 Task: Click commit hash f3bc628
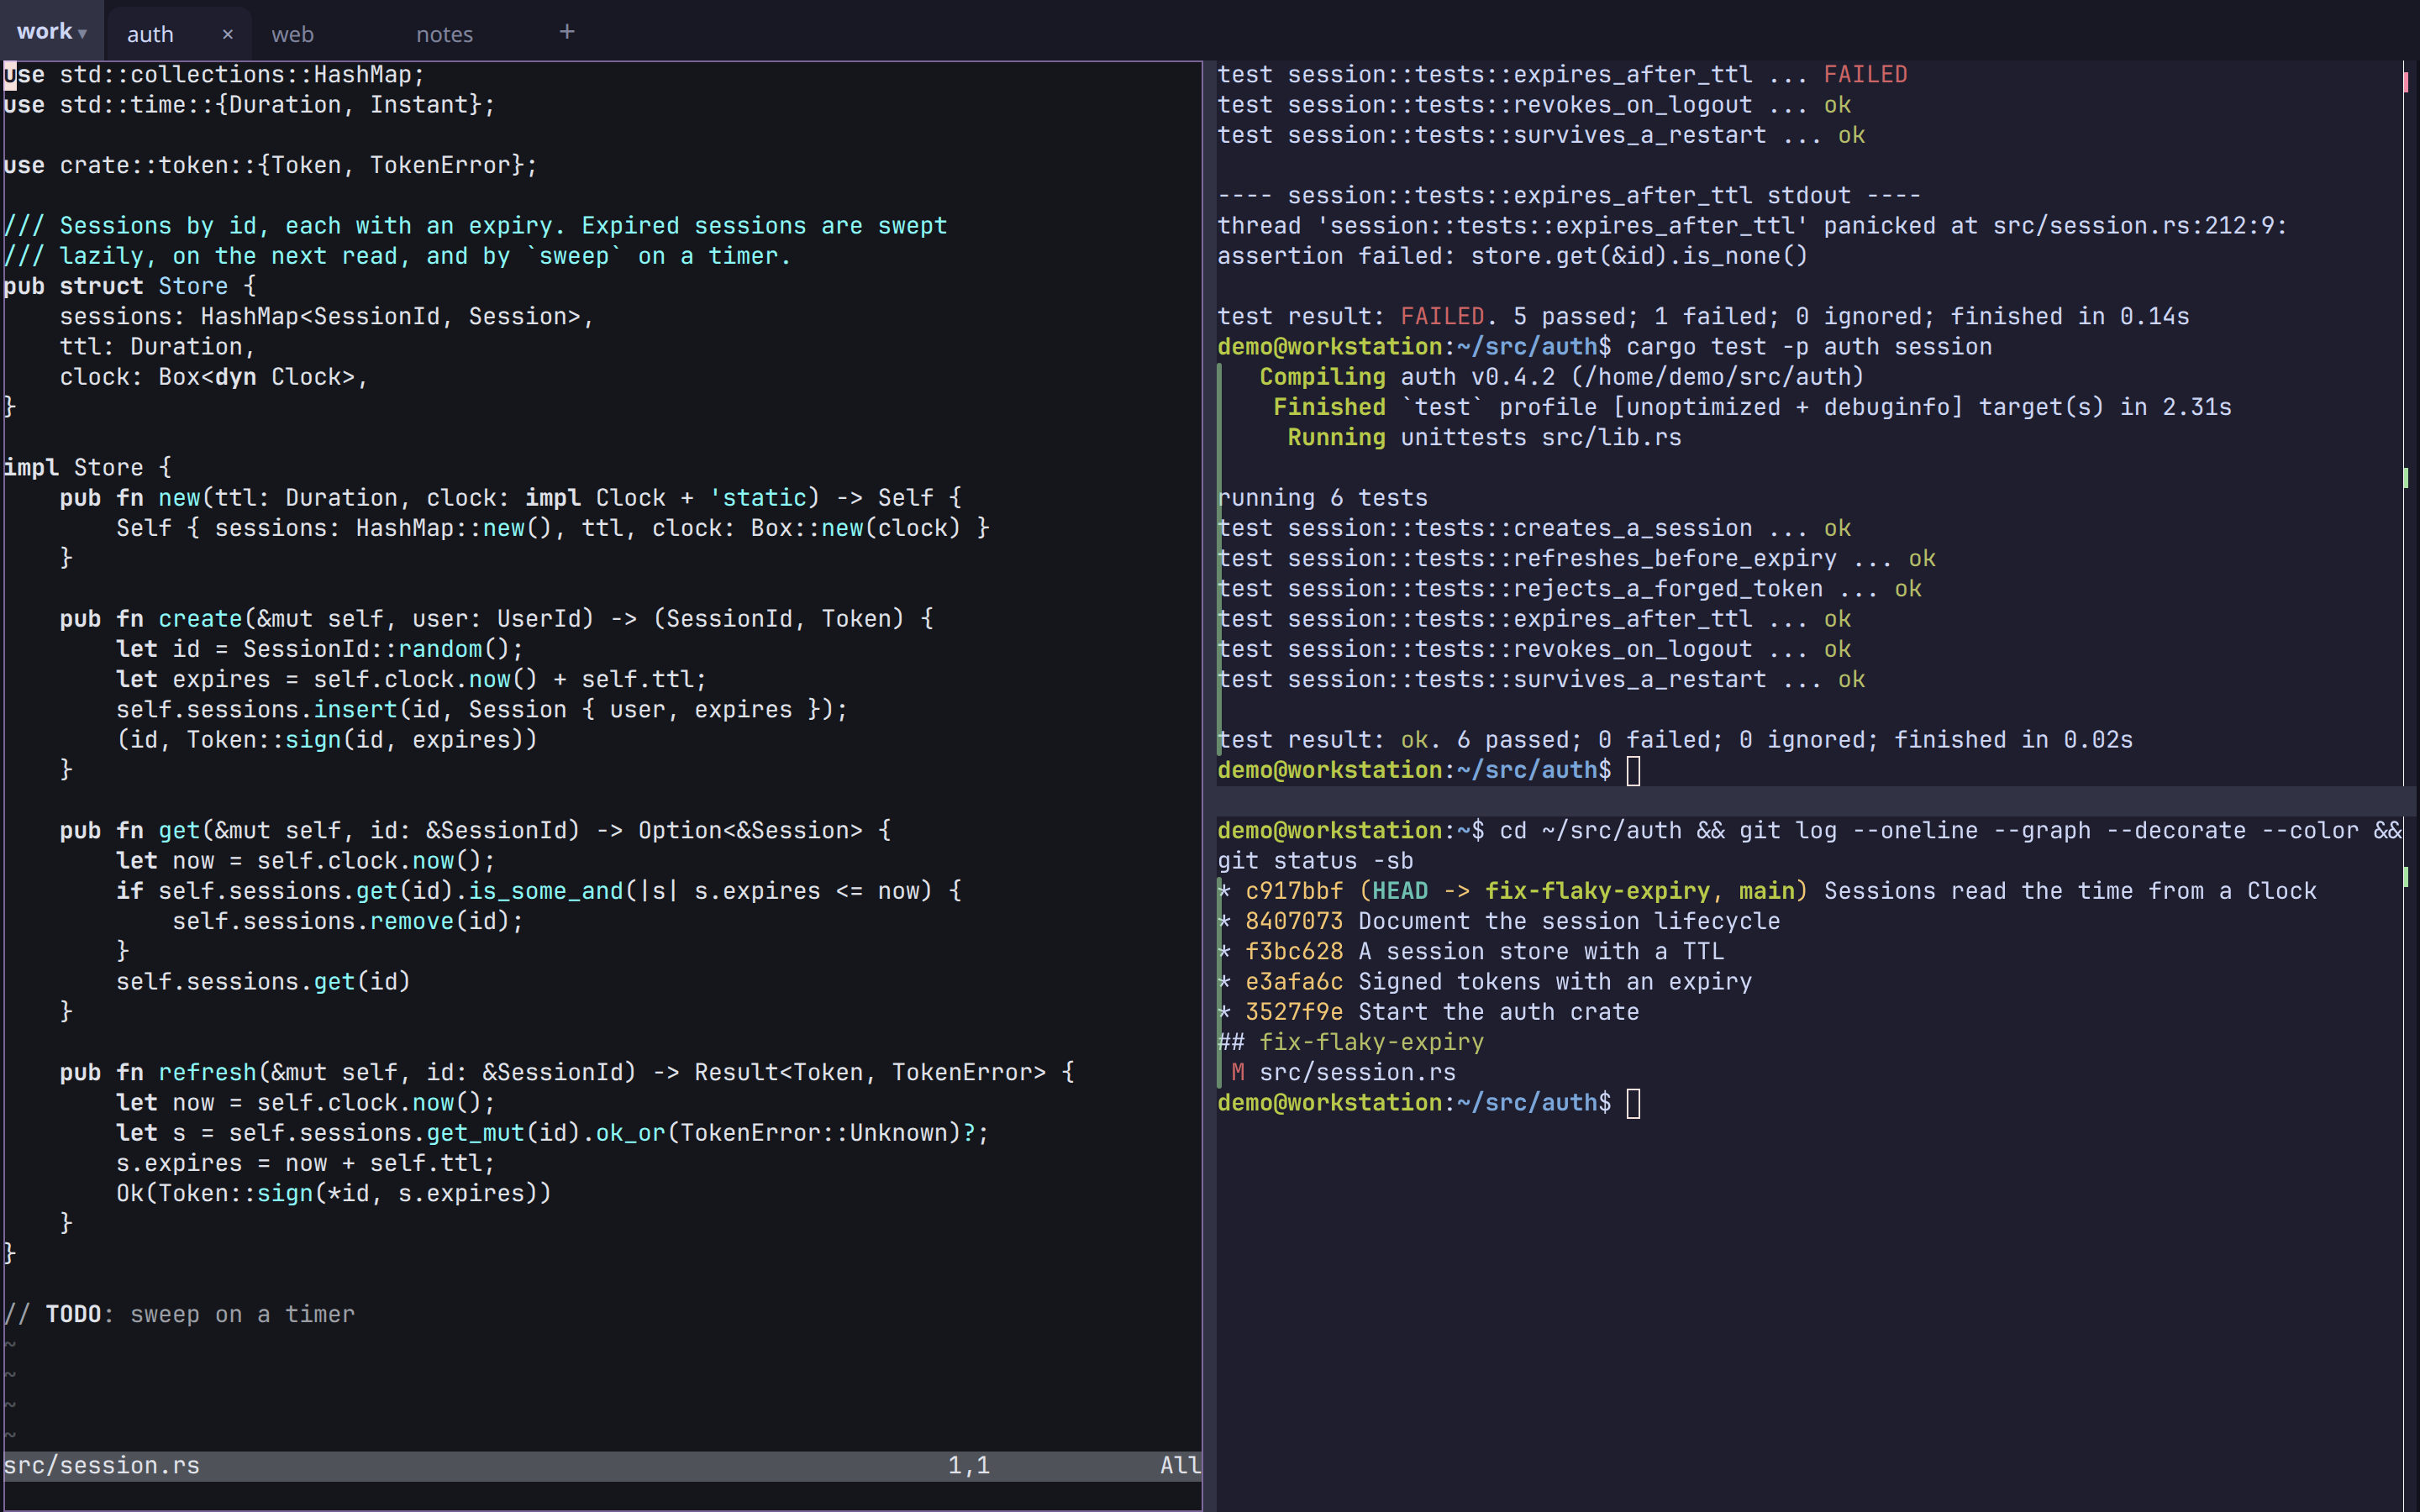point(1294,951)
